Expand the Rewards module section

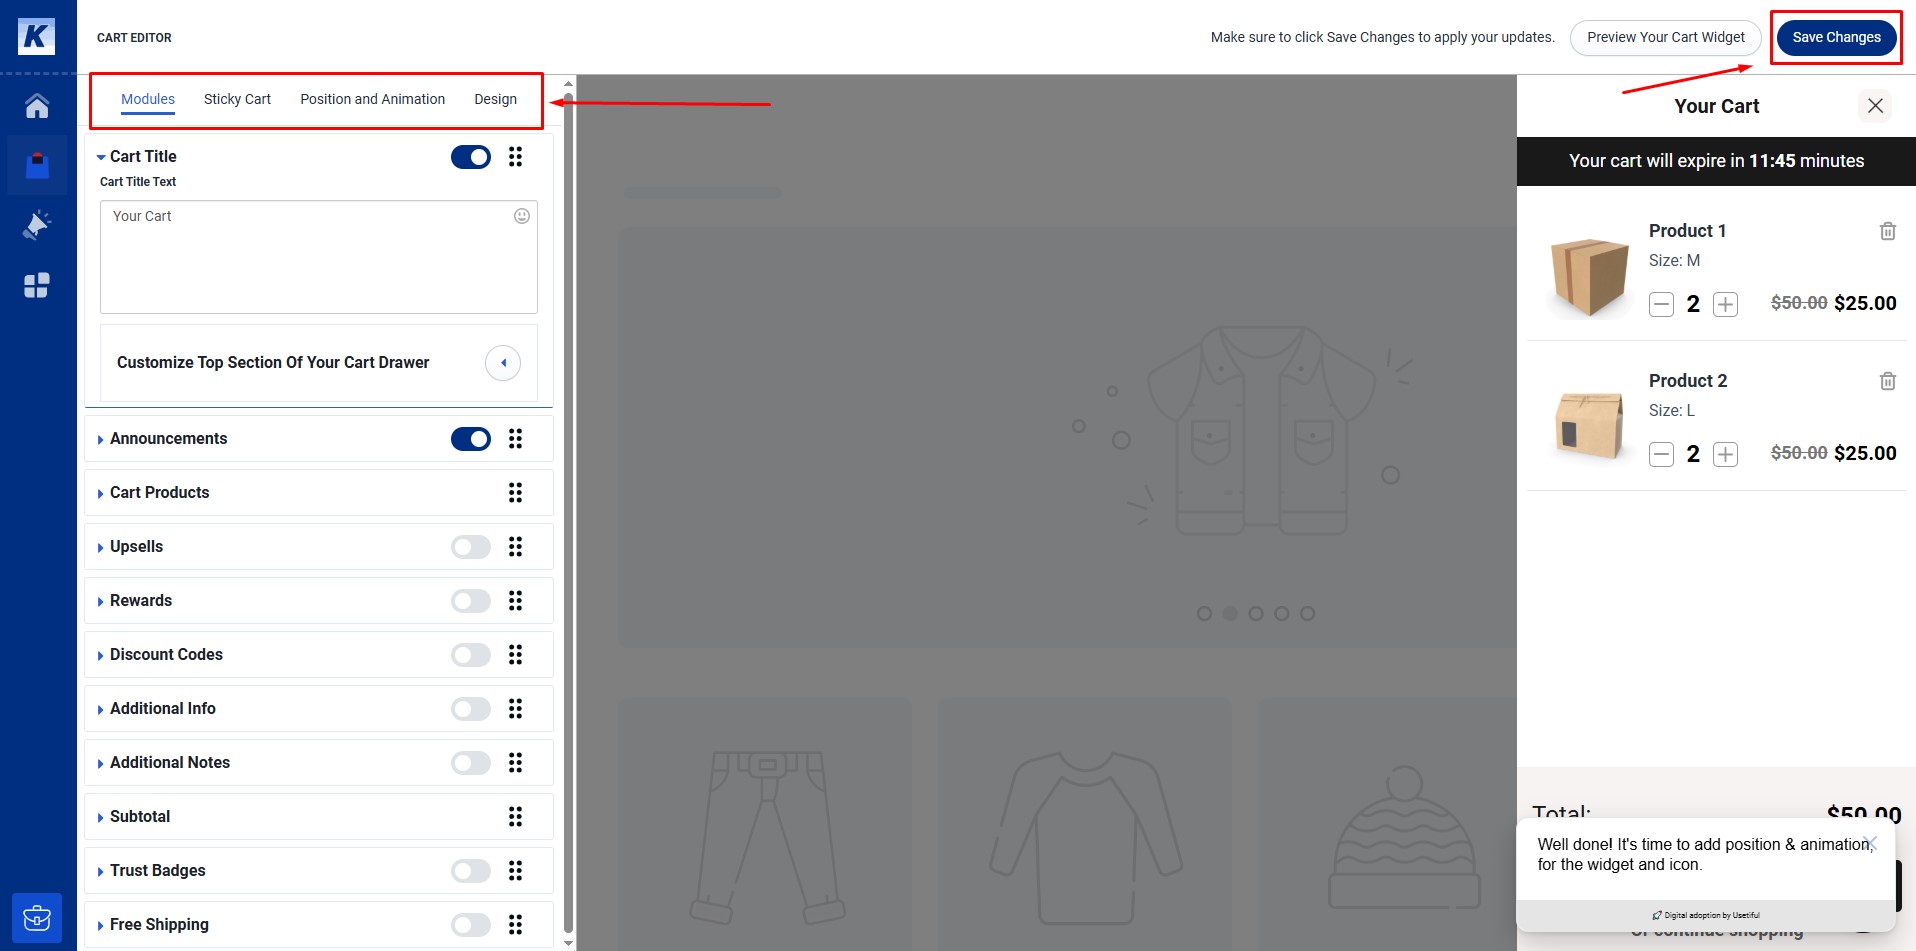(x=141, y=601)
